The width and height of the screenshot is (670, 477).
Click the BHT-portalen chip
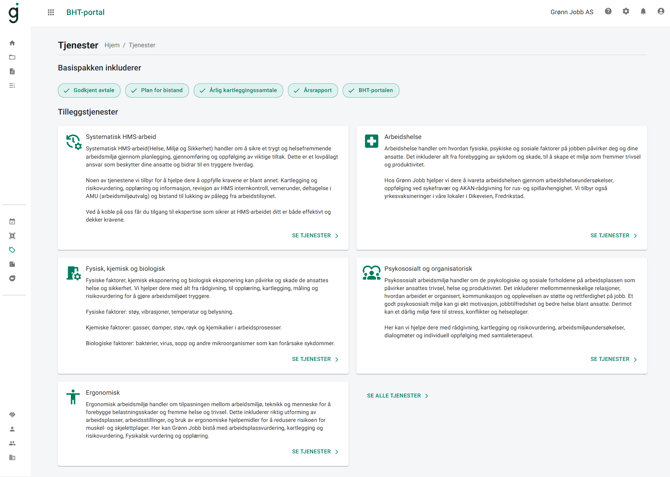point(371,91)
